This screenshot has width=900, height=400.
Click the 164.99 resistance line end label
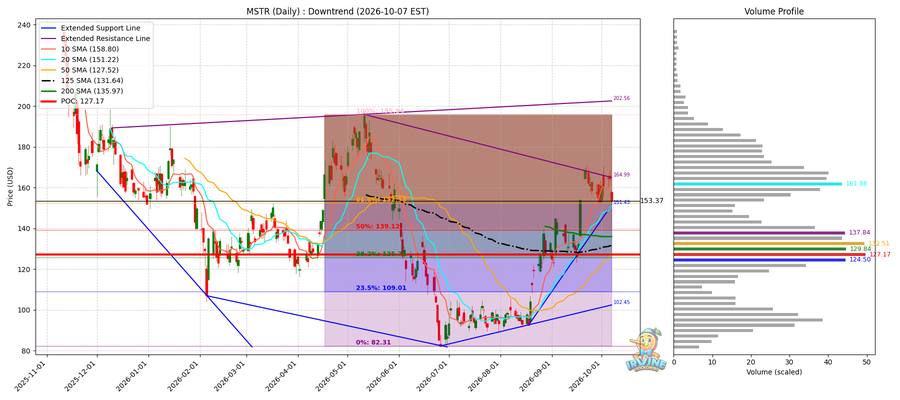pos(622,174)
